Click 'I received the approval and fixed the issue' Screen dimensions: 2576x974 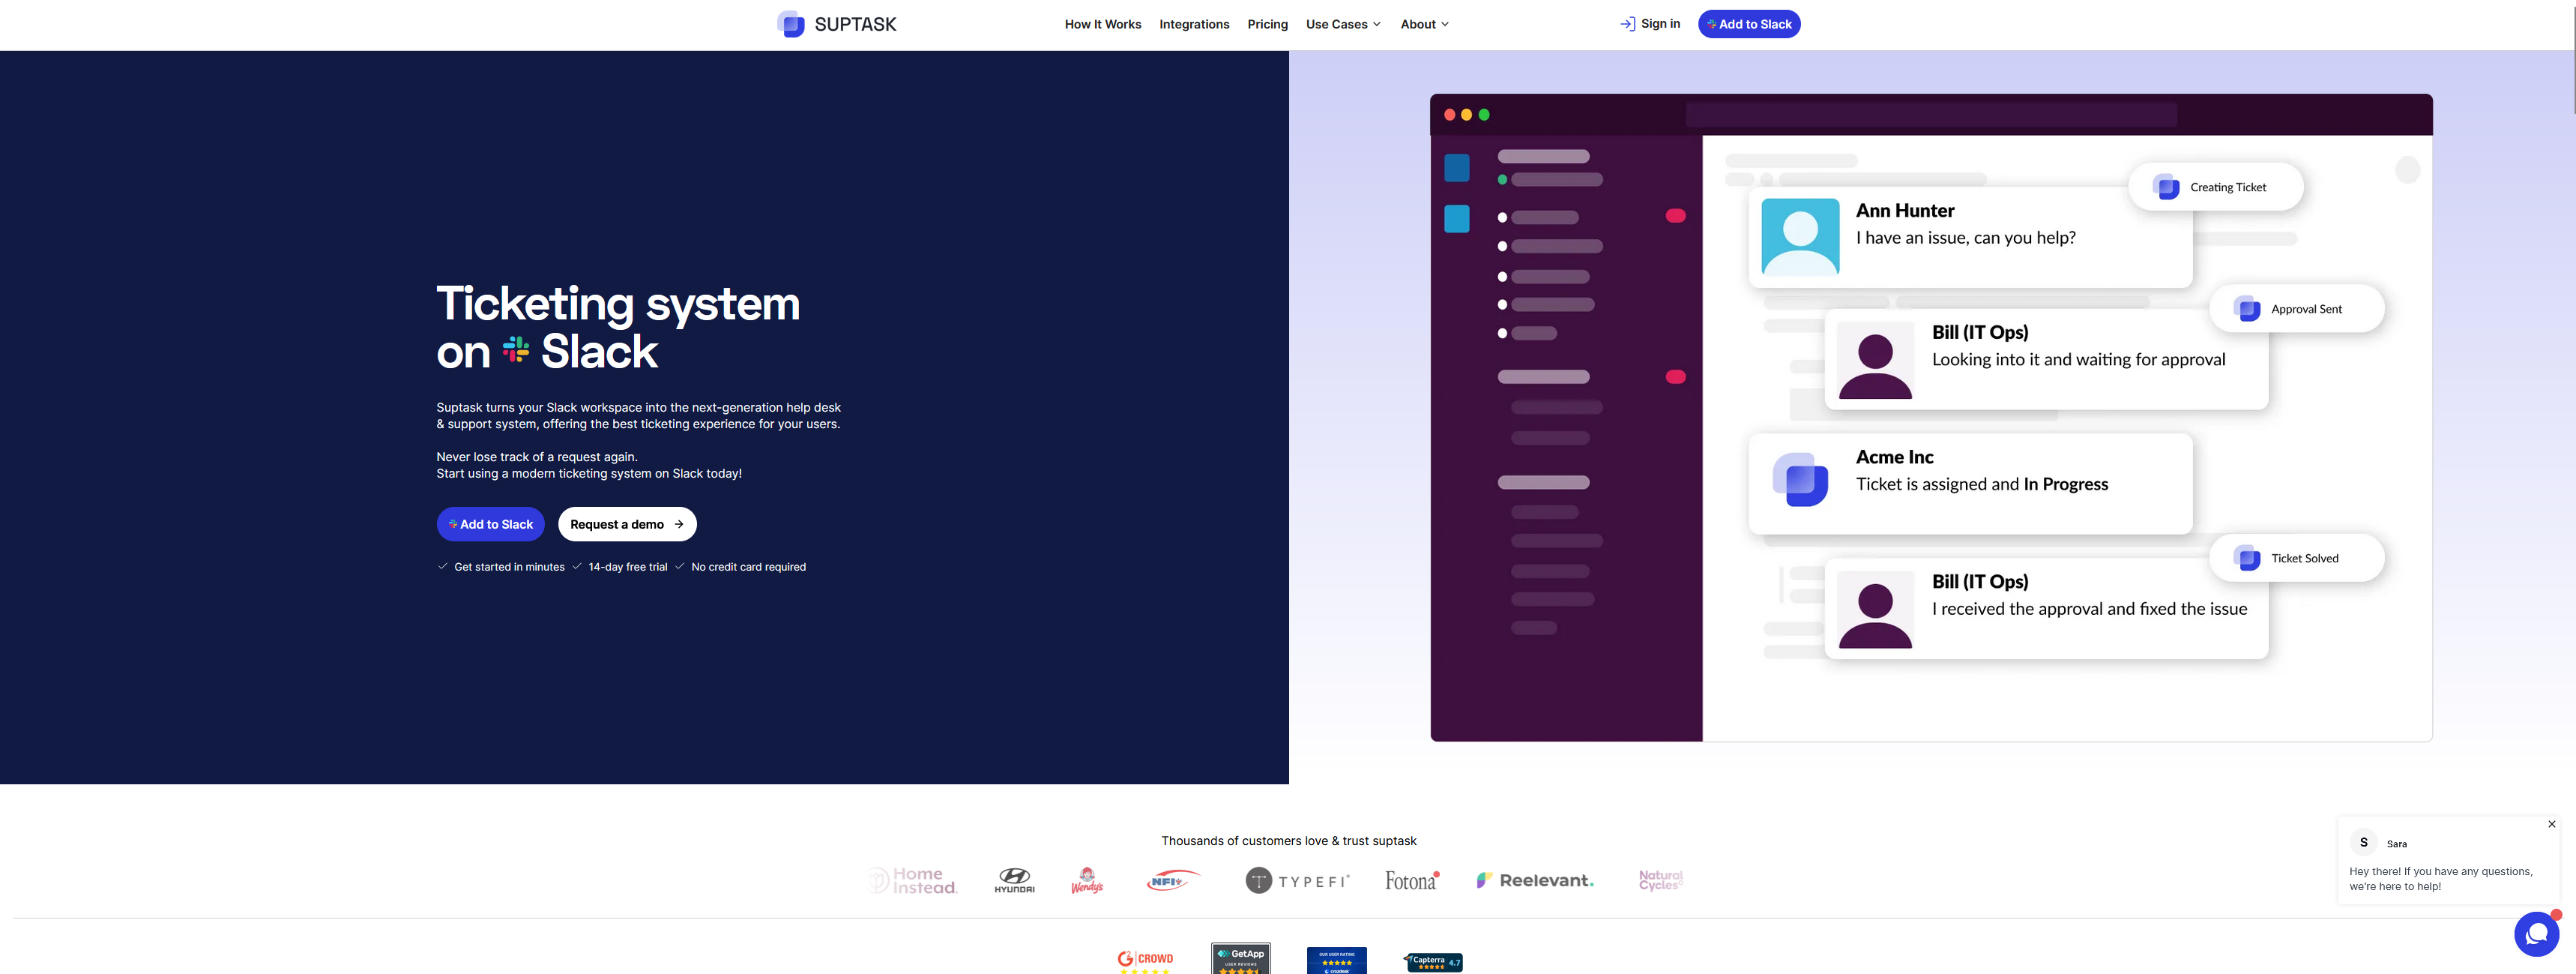click(x=2089, y=609)
